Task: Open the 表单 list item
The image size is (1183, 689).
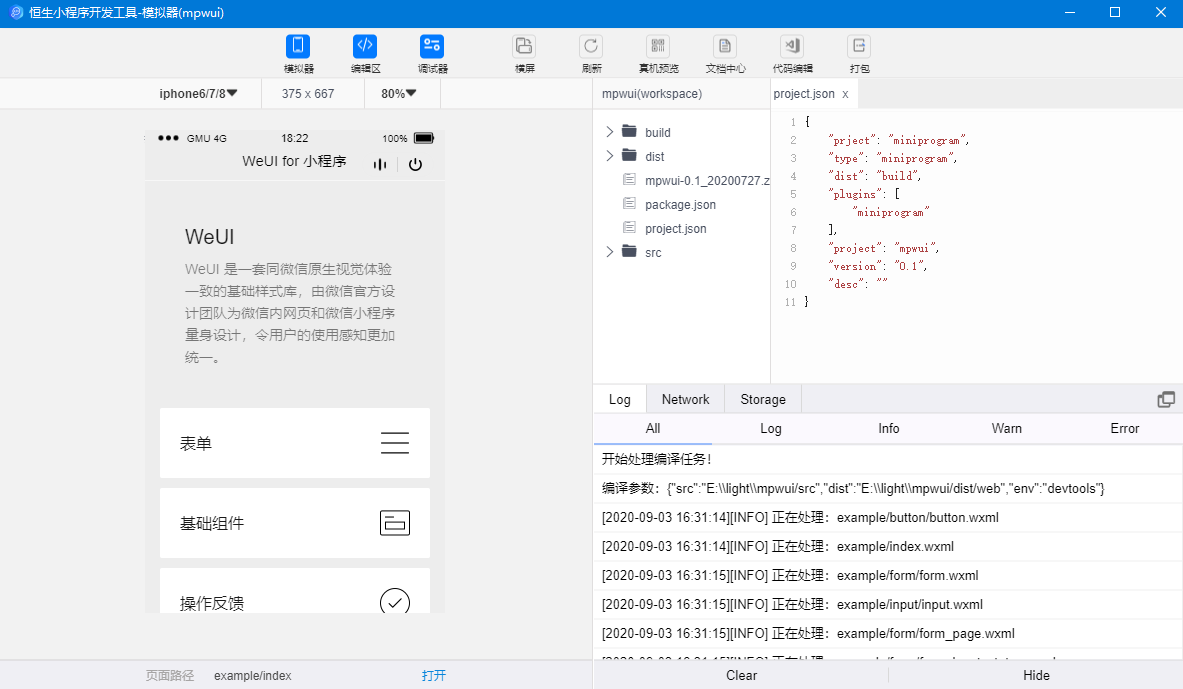Action: pyautogui.click(x=294, y=443)
